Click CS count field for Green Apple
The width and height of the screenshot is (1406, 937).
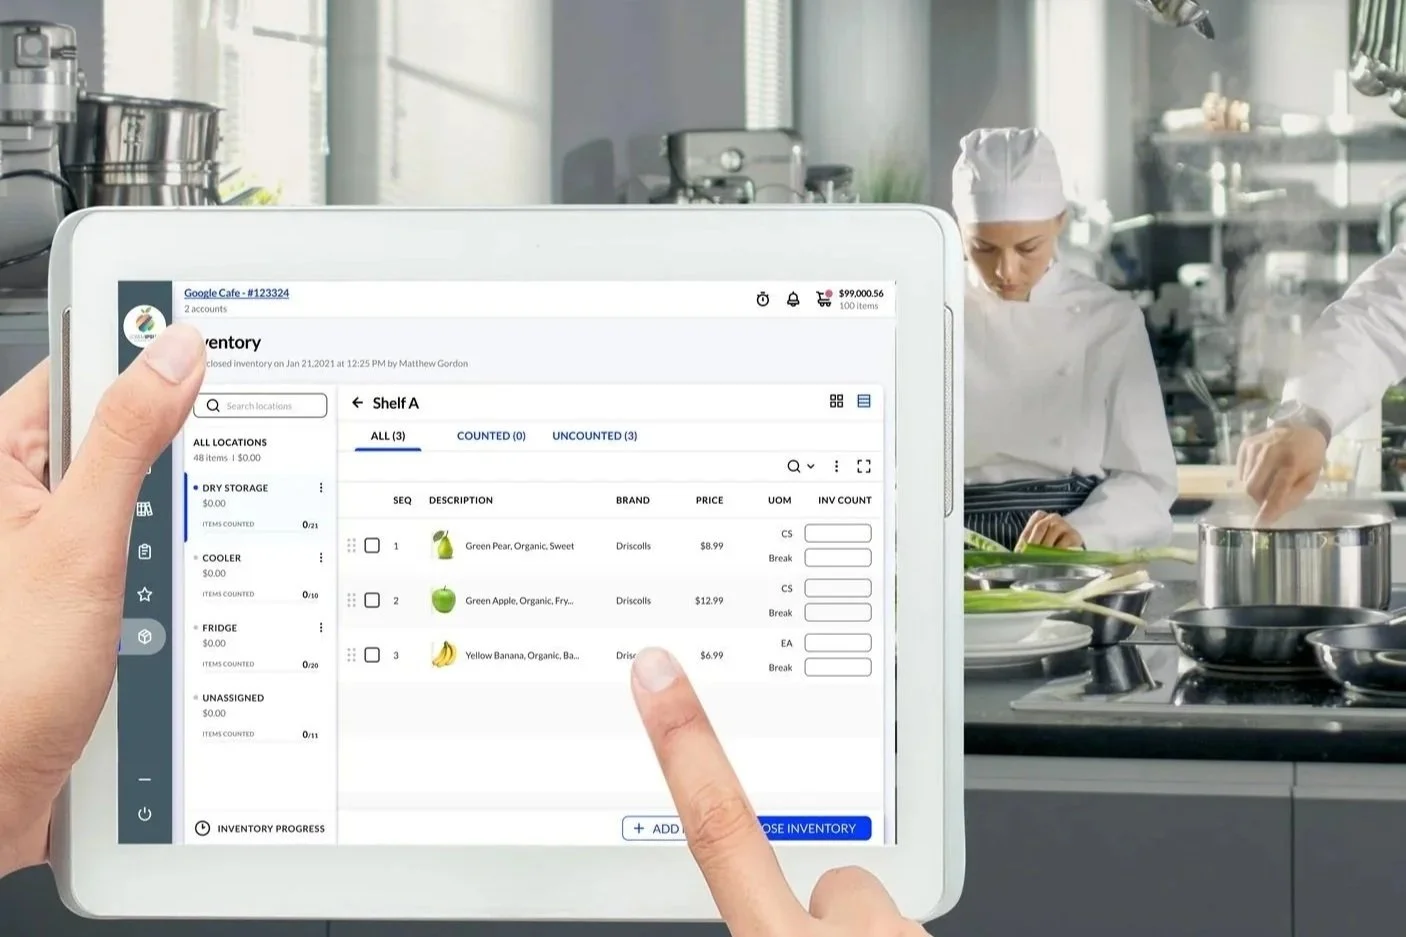tap(838, 588)
